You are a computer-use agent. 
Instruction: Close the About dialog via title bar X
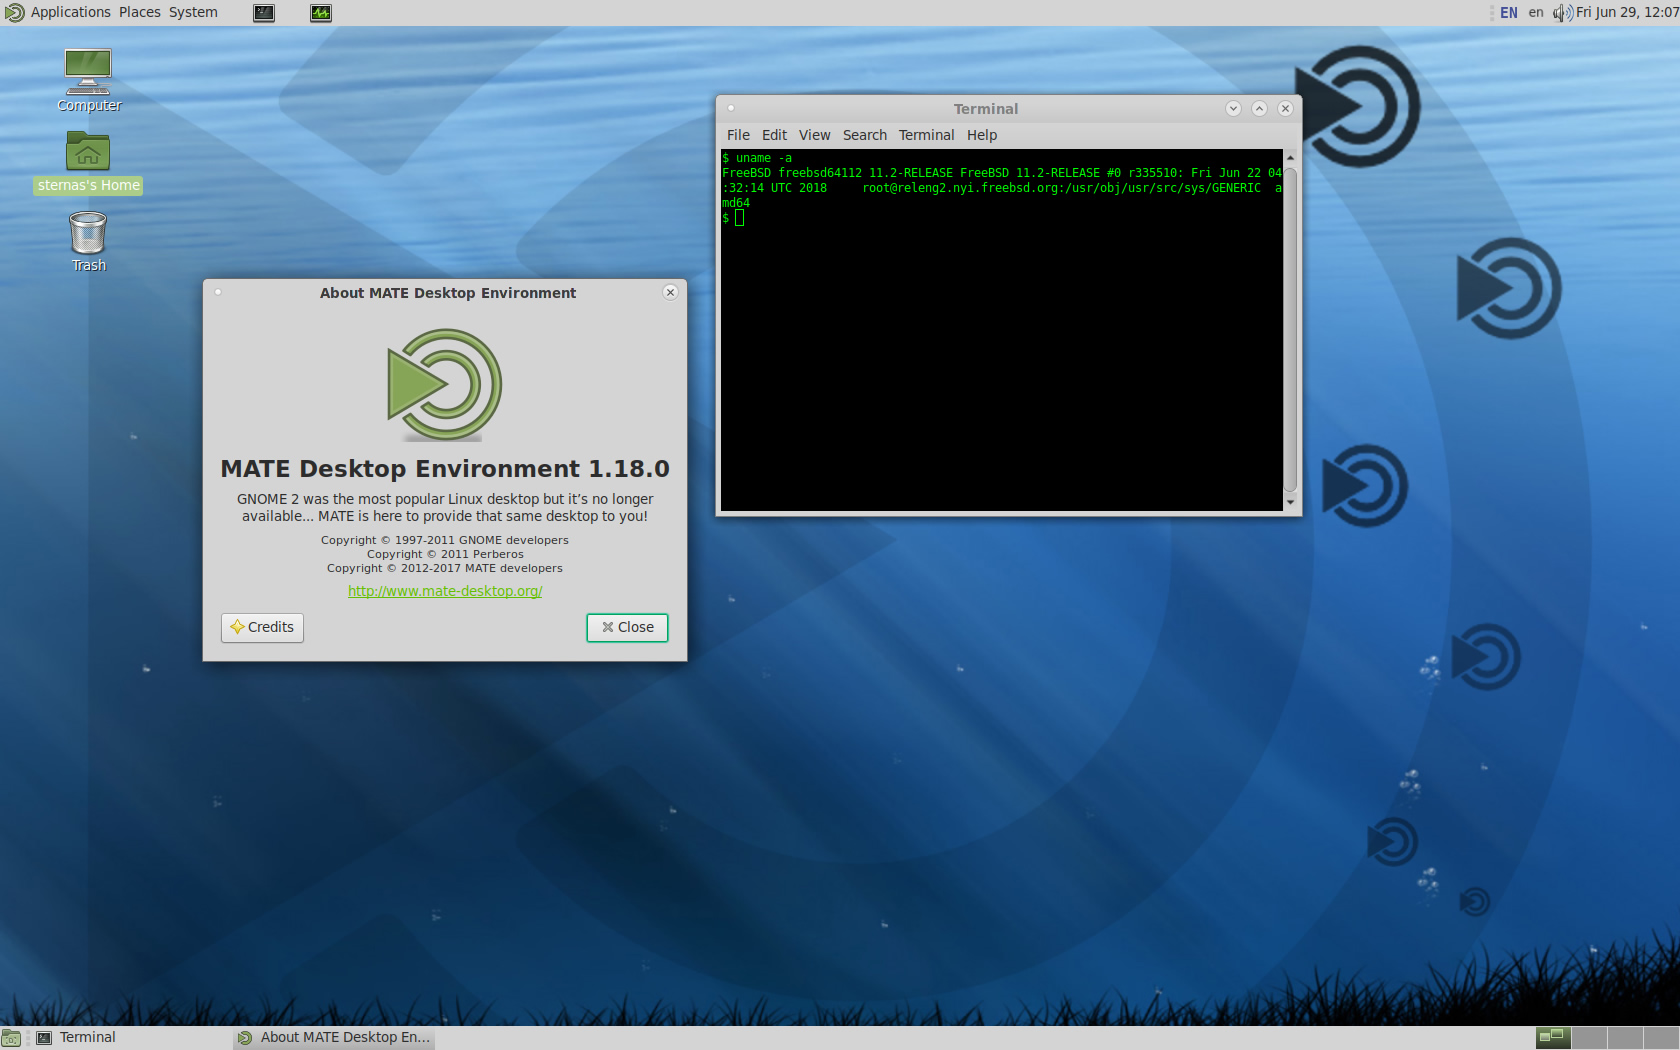[x=671, y=292]
